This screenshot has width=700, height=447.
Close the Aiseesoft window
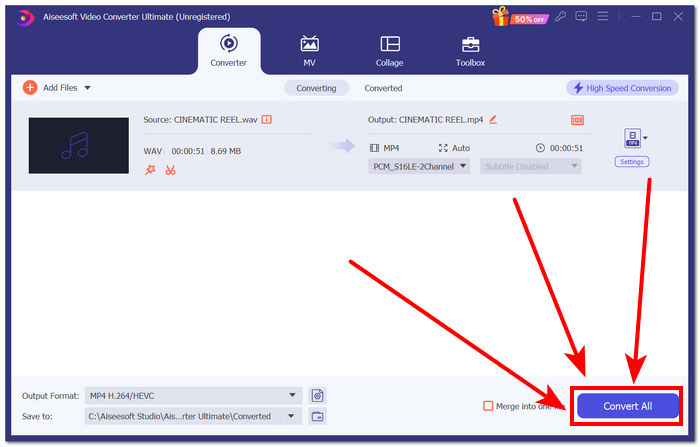pos(678,17)
